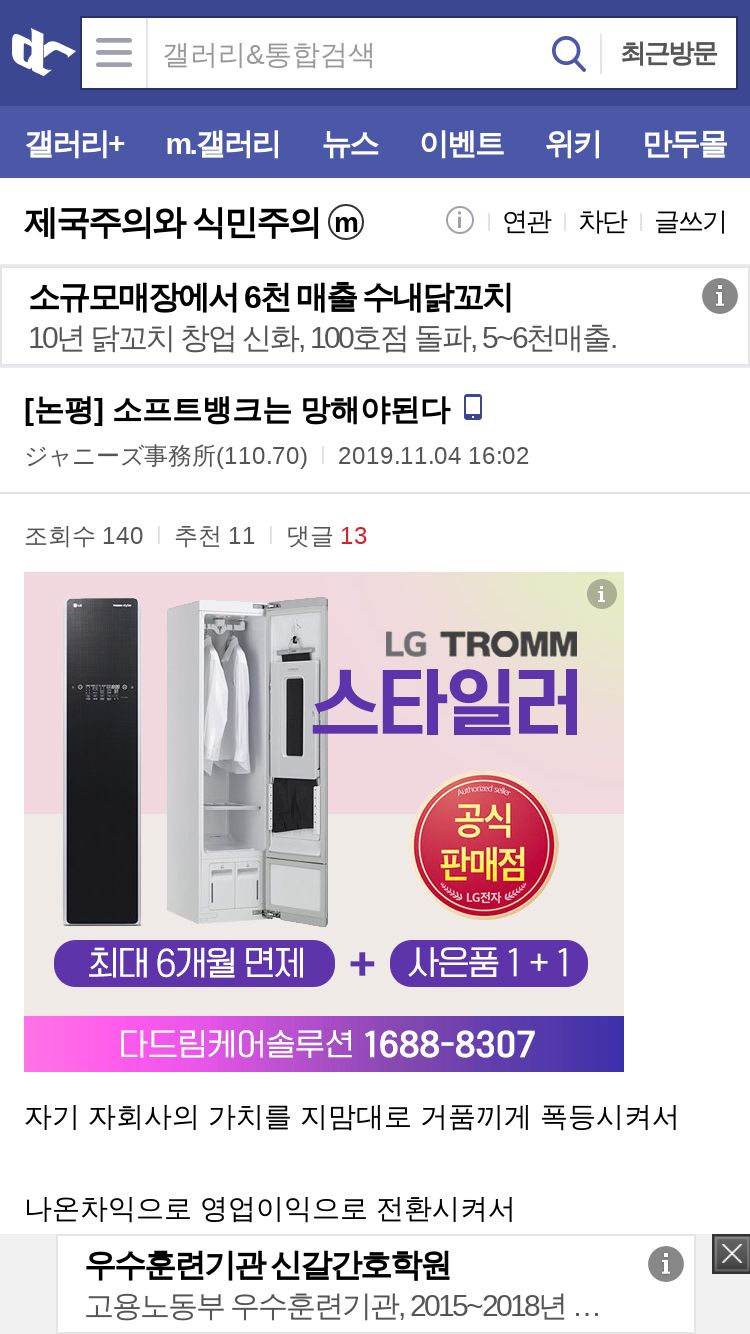Image resolution: width=750 pixels, height=1334 pixels.
Task: Open the 최근방문 recent visits list
Action: pos(669,53)
